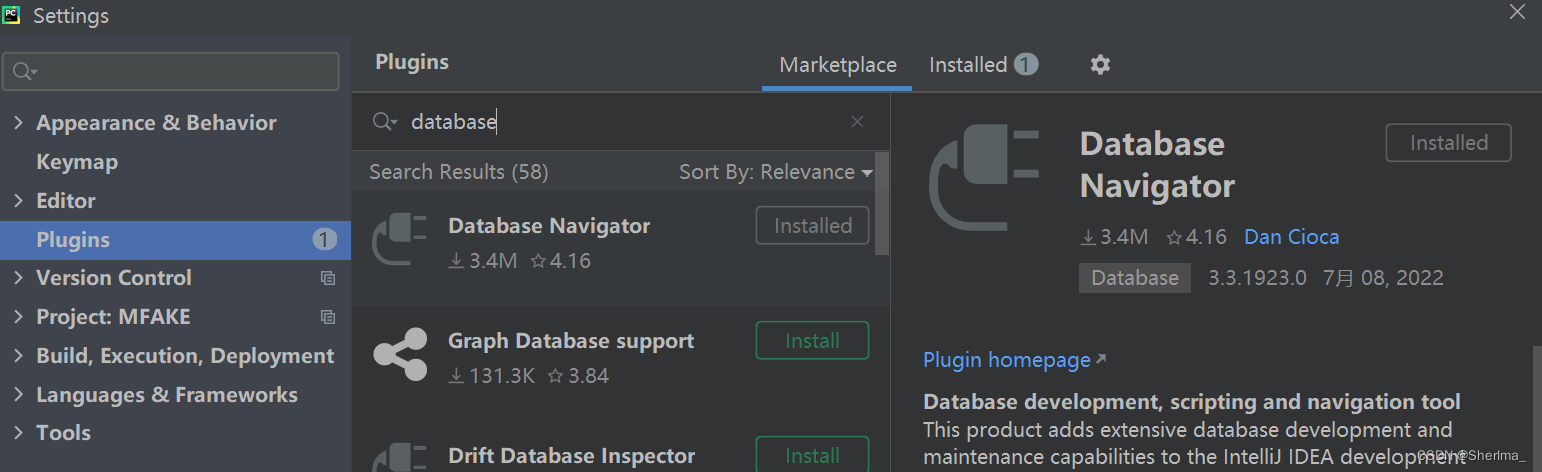Click the plugin settings gear icon
This screenshot has width=1542, height=472.
[1100, 65]
